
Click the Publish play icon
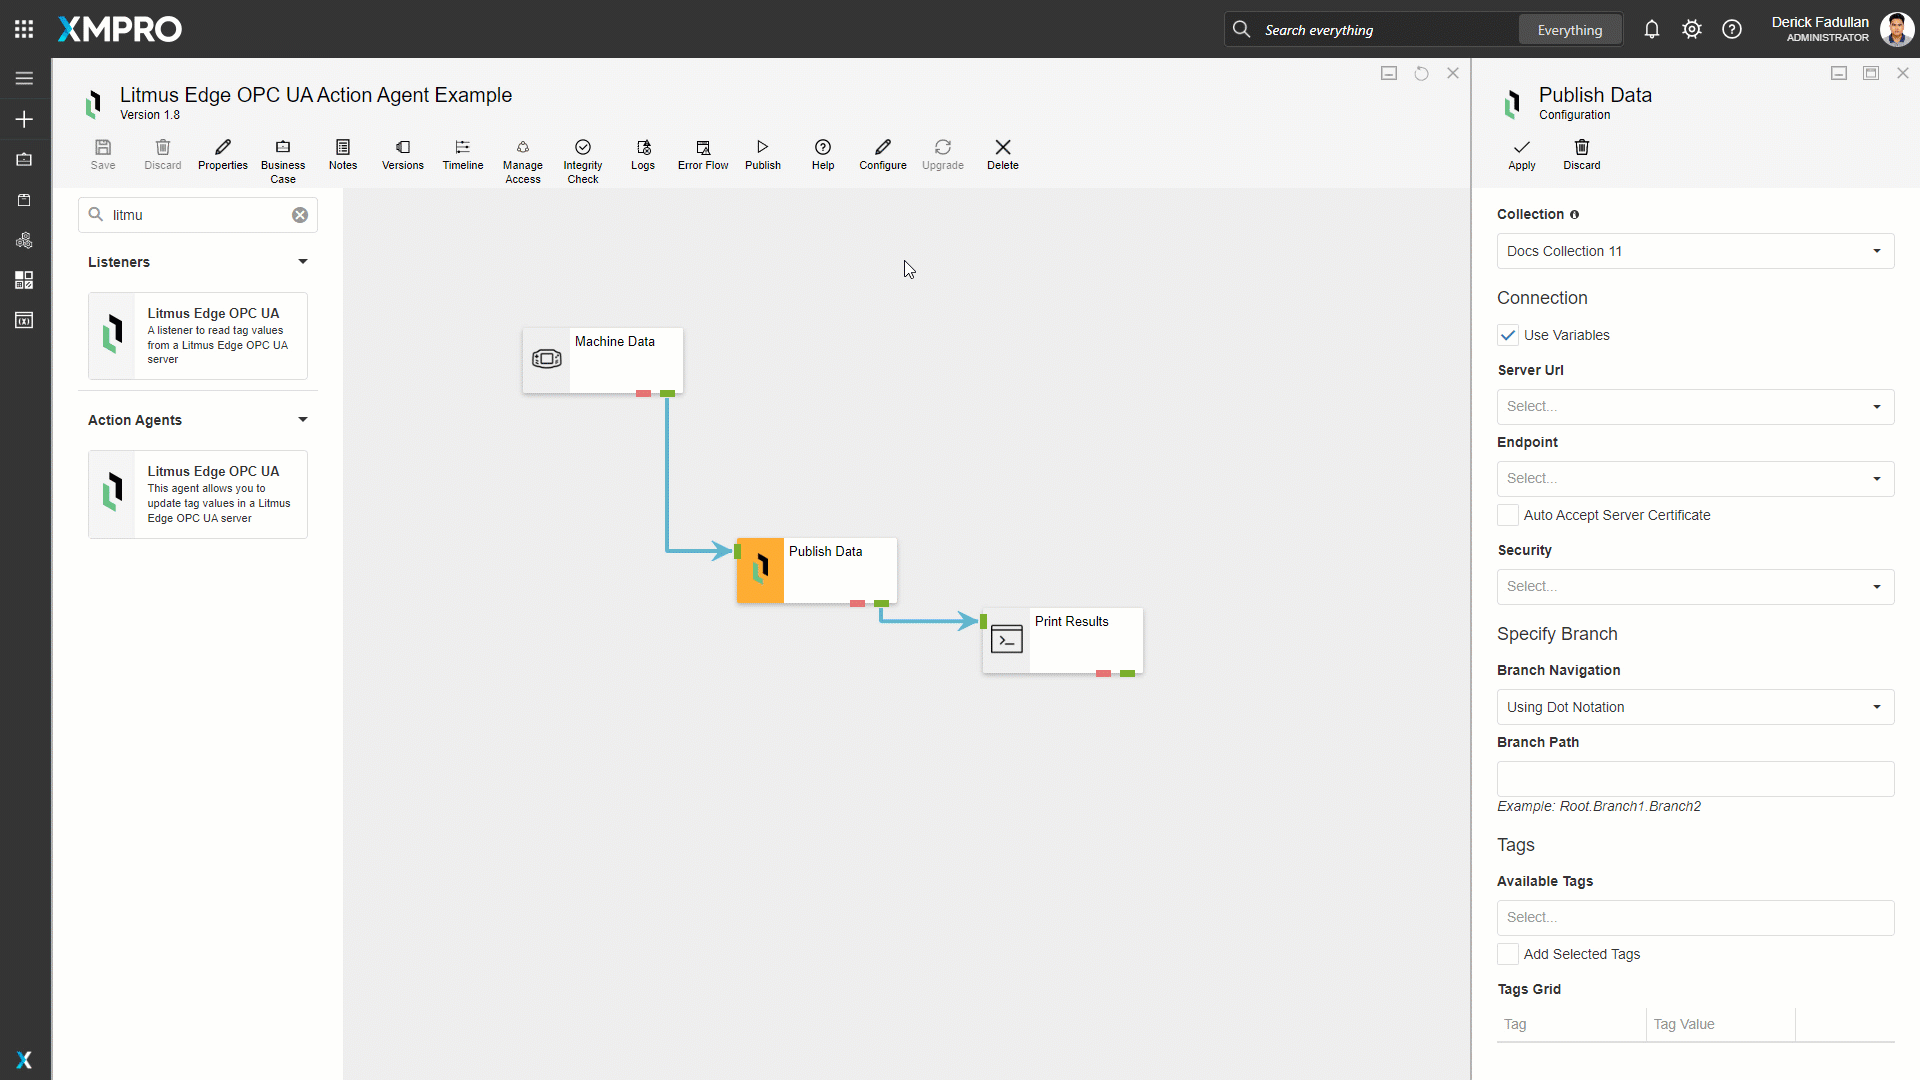[762, 148]
